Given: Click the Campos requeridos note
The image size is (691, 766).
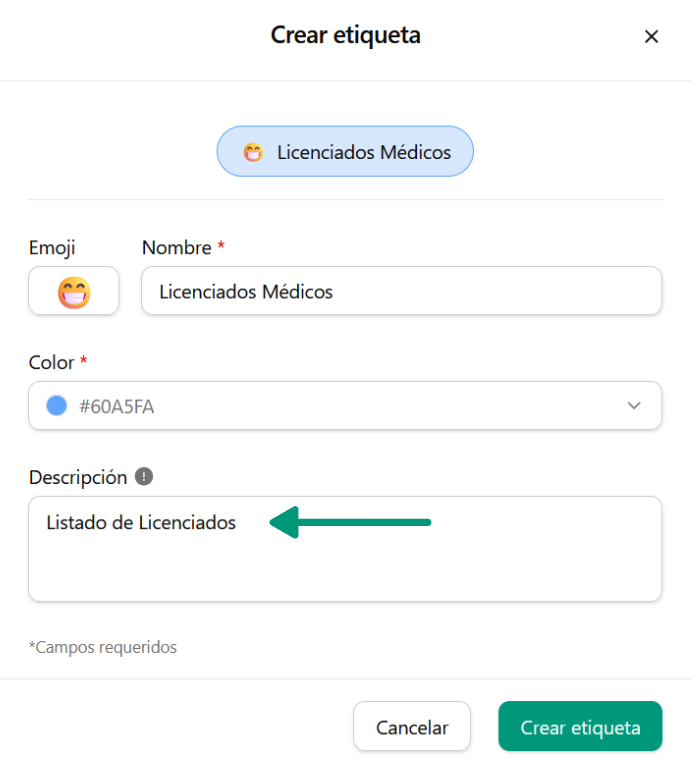Looking at the screenshot, I should (103, 647).
